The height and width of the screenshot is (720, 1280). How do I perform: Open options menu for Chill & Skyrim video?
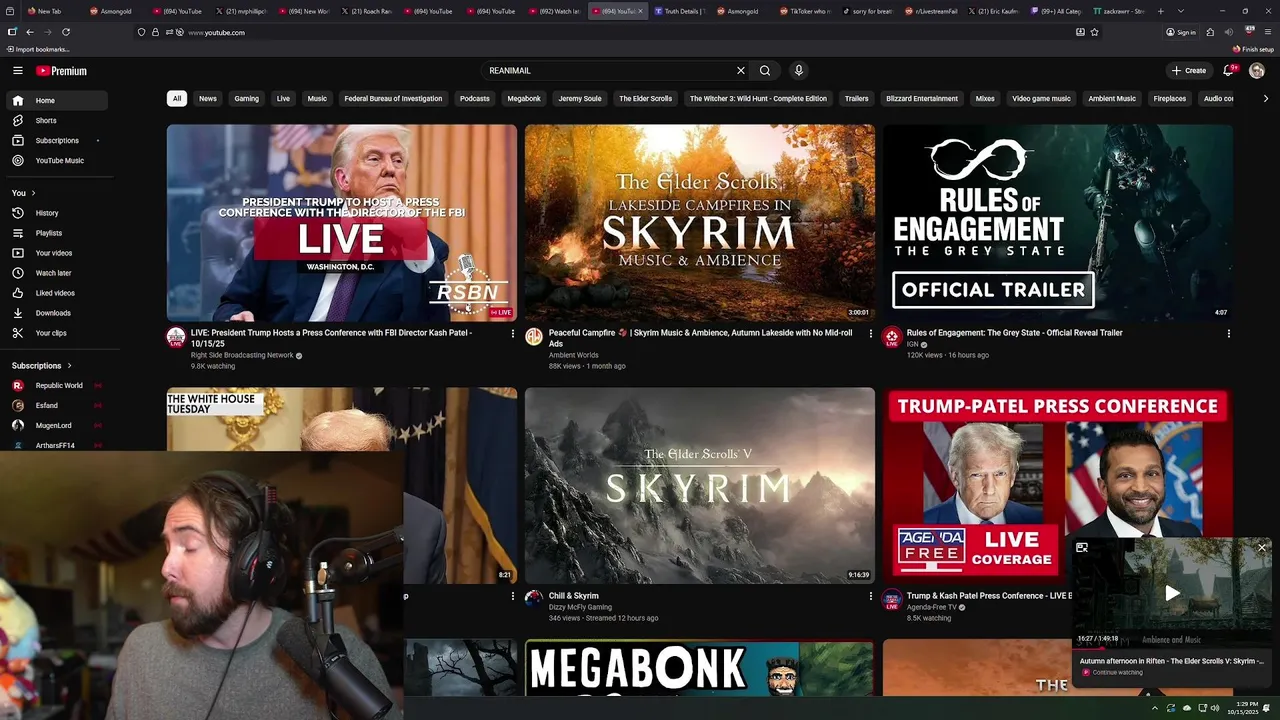[x=870, y=596]
